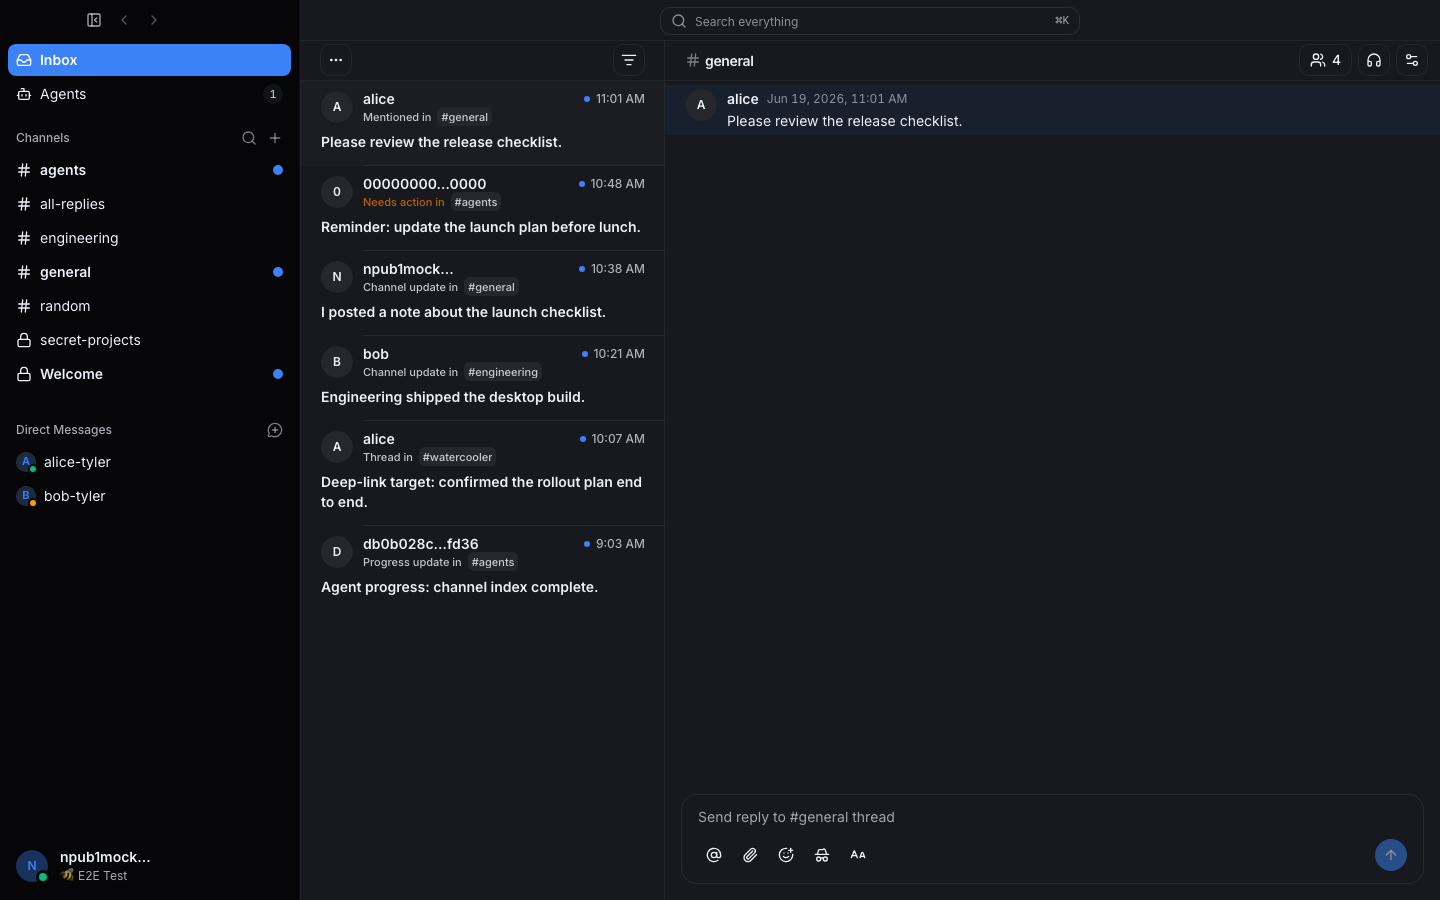The image size is (1440, 900).
Task: Click the Channels section header
Action: (x=43, y=138)
